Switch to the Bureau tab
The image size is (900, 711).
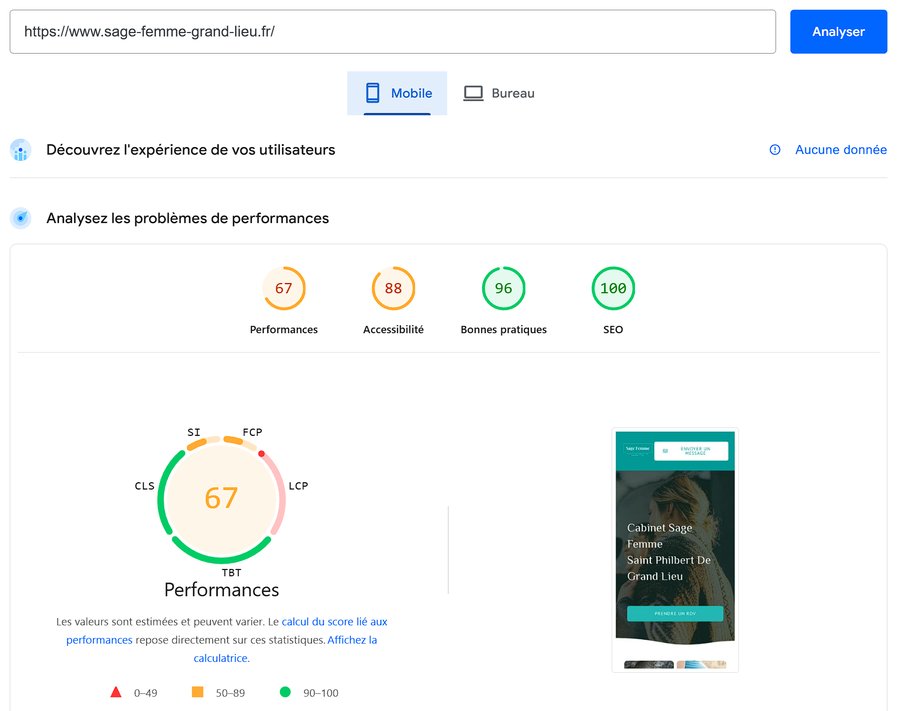click(500, 92)
